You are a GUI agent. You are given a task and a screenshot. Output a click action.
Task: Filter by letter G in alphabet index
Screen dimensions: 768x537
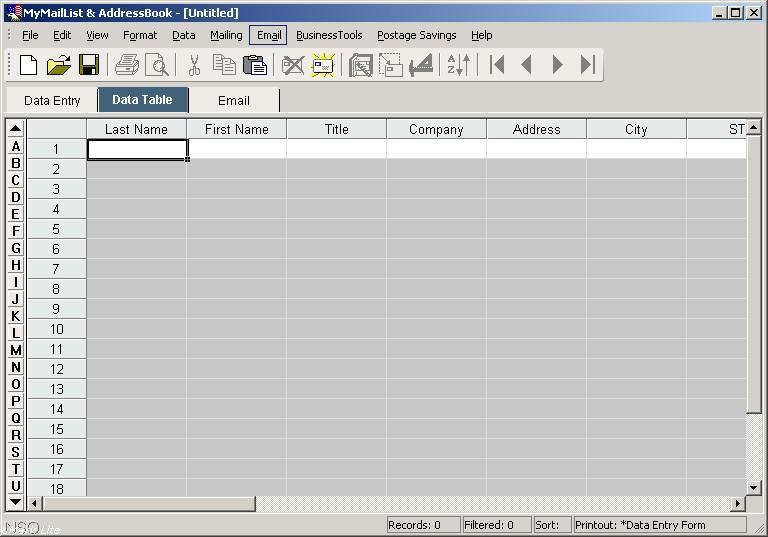click(16, 248)
